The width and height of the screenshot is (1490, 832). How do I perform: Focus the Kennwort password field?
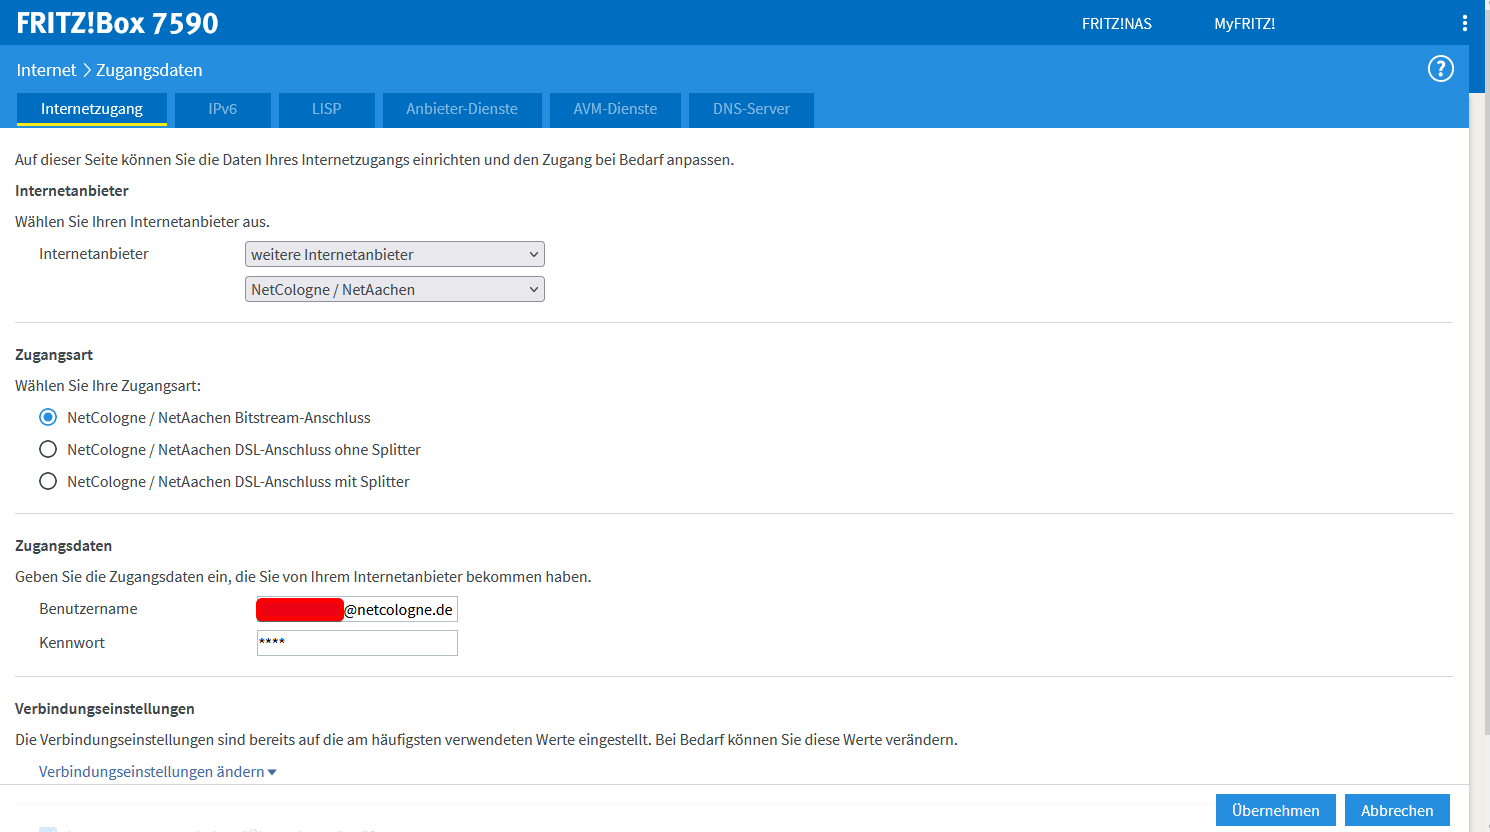357,643
